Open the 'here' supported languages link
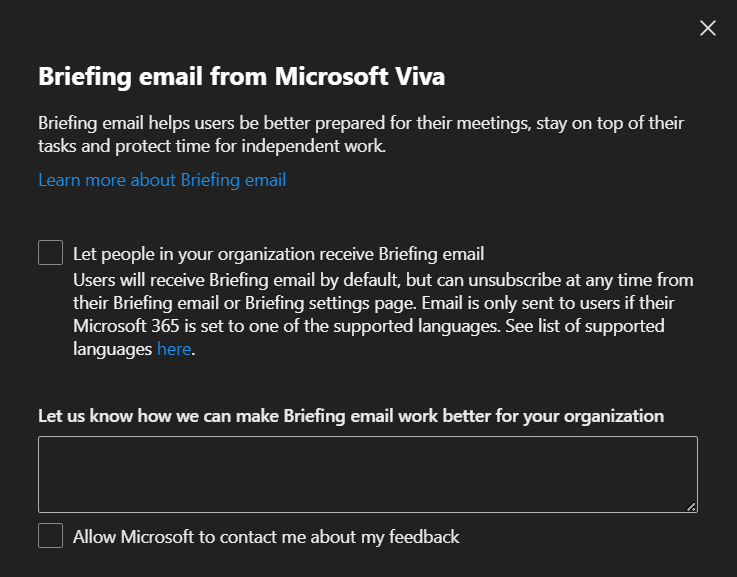This screenshot has height=577, width=737. (173, 349)
